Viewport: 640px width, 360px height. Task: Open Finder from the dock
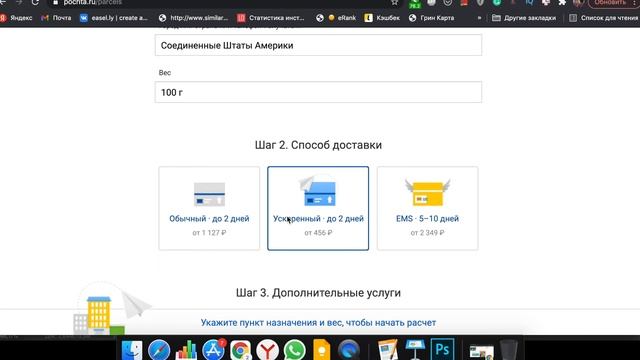coord(132,350)
